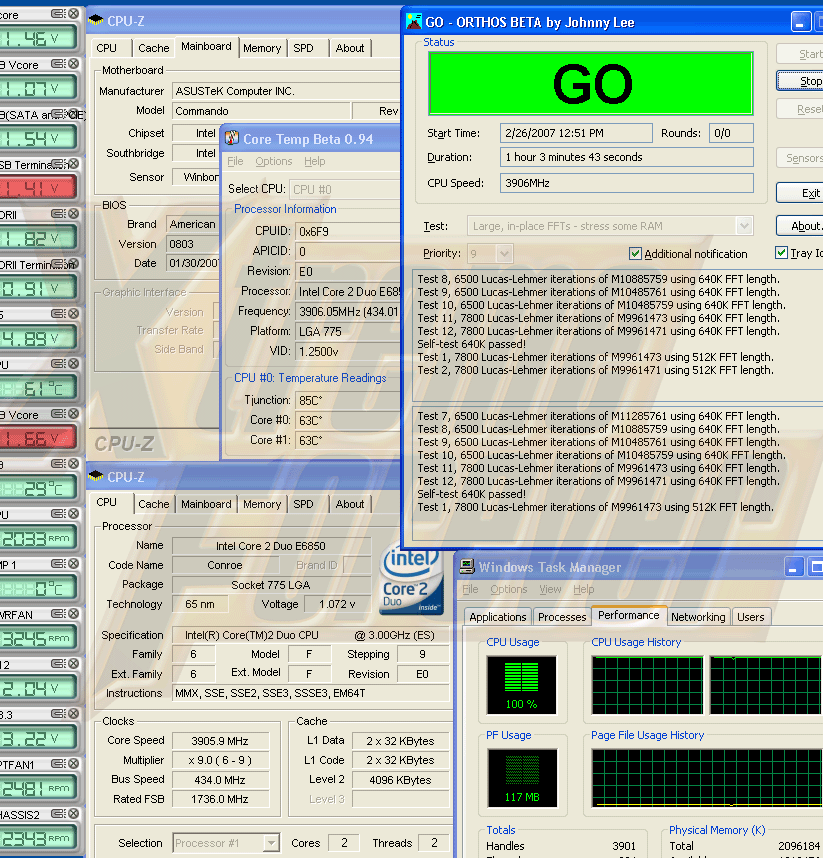This screenshot has height=858, width=823.
Task: Open Memory tab in the upper CPU-Z window
Action: [x=262, y=48]
